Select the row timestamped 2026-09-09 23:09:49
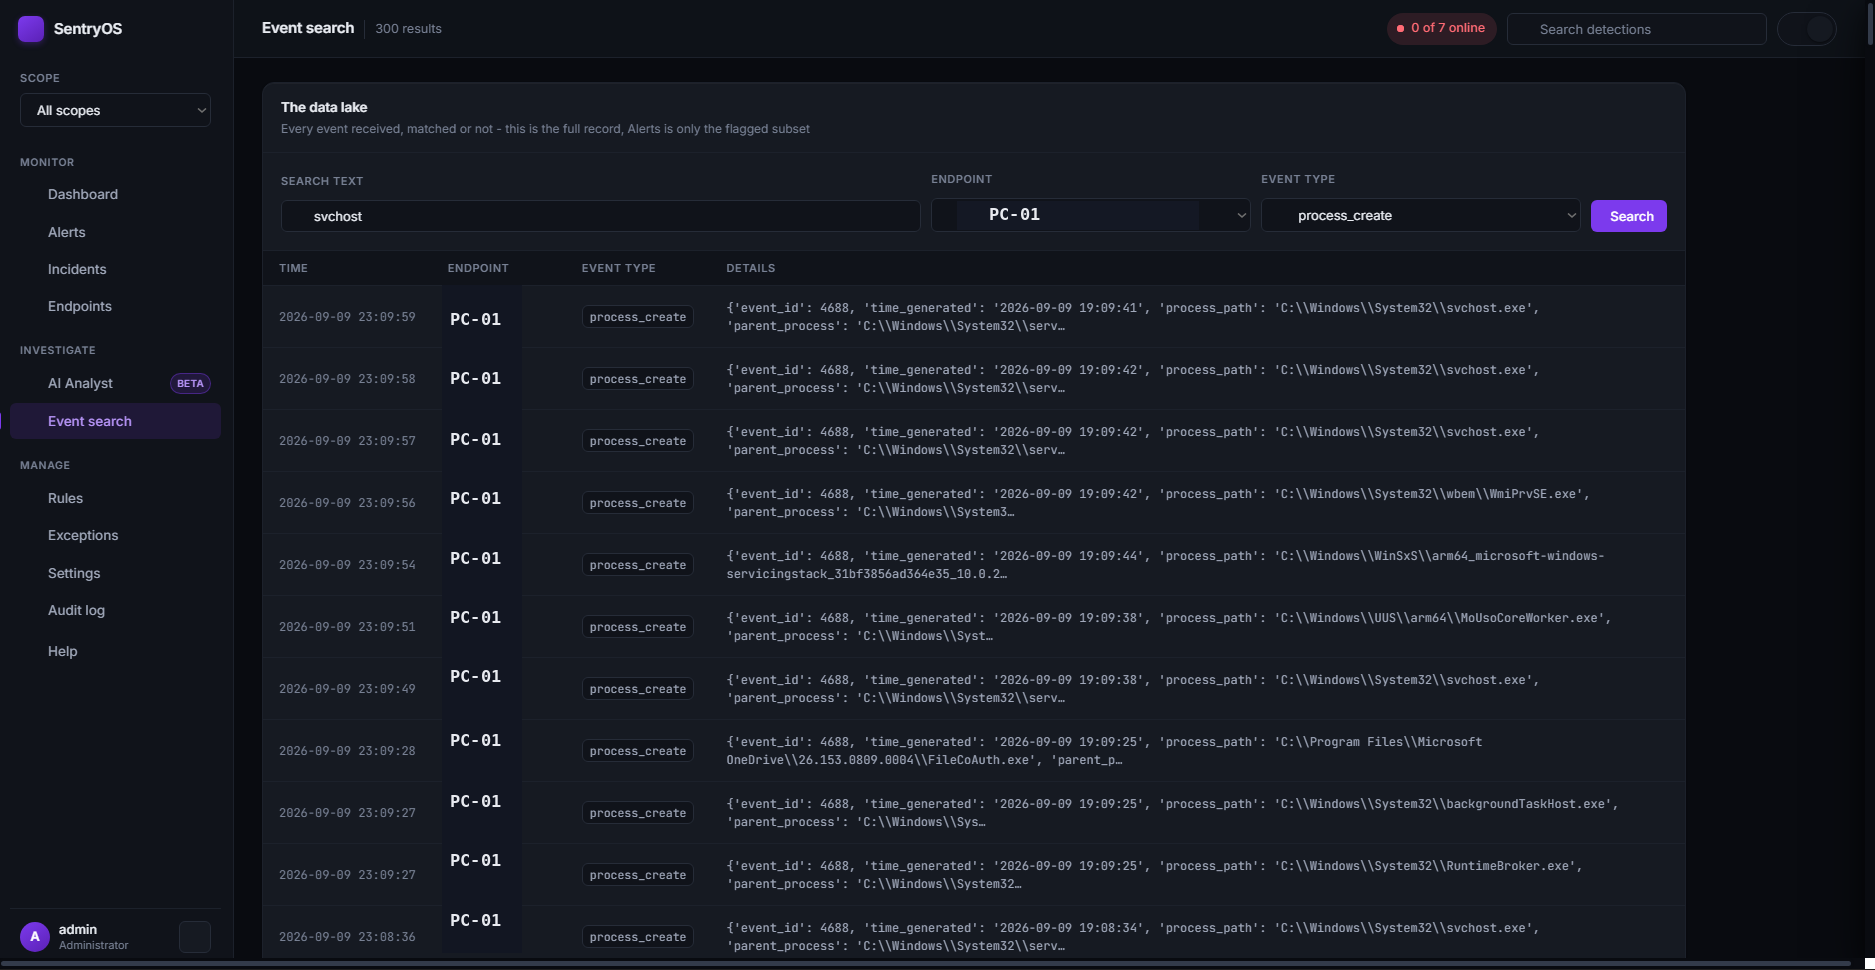Screen dimensions: 1875x970 coord(973,689)
